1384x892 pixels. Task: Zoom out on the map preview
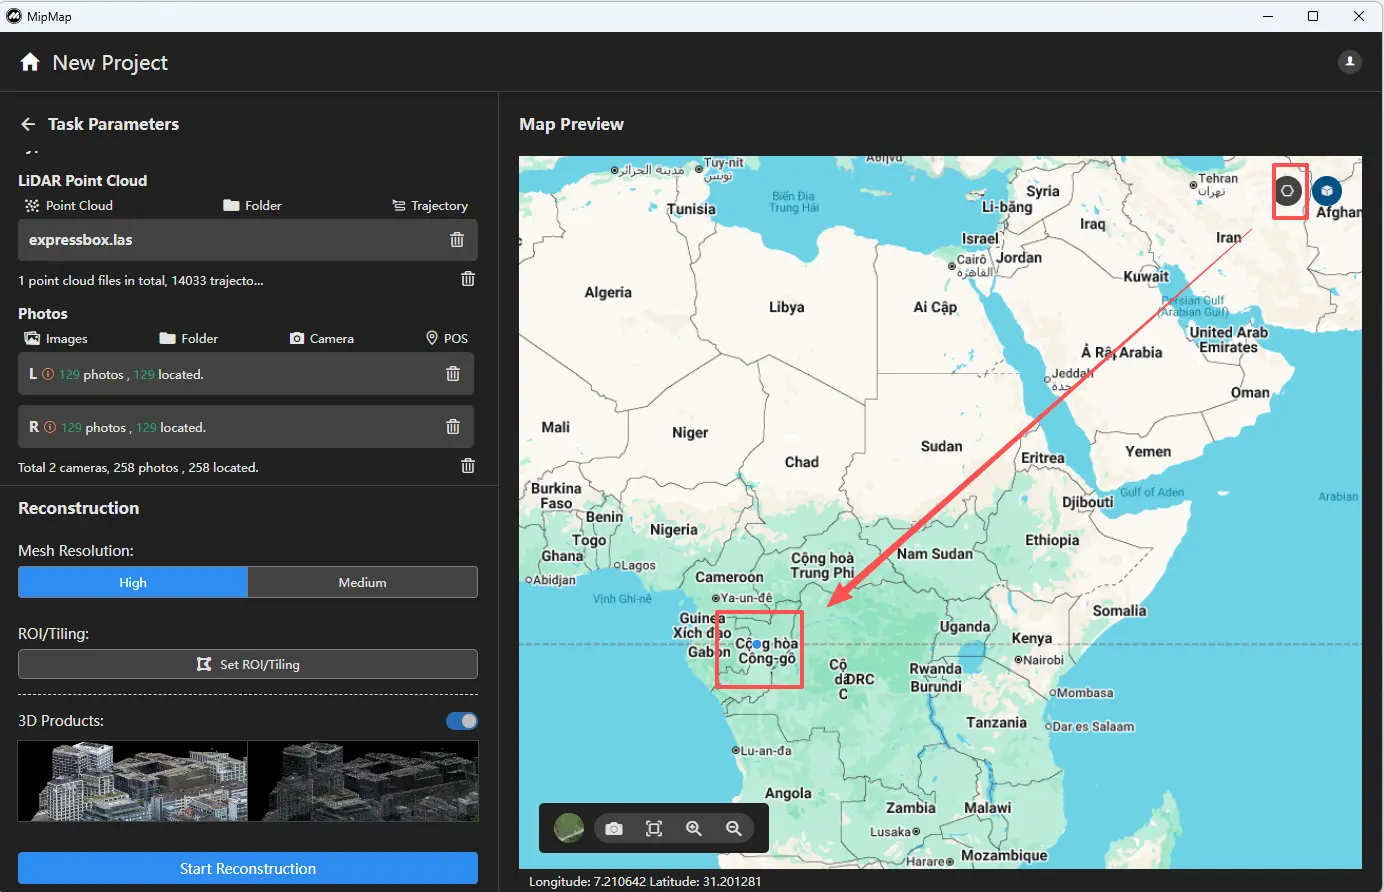tap(734, 829)
